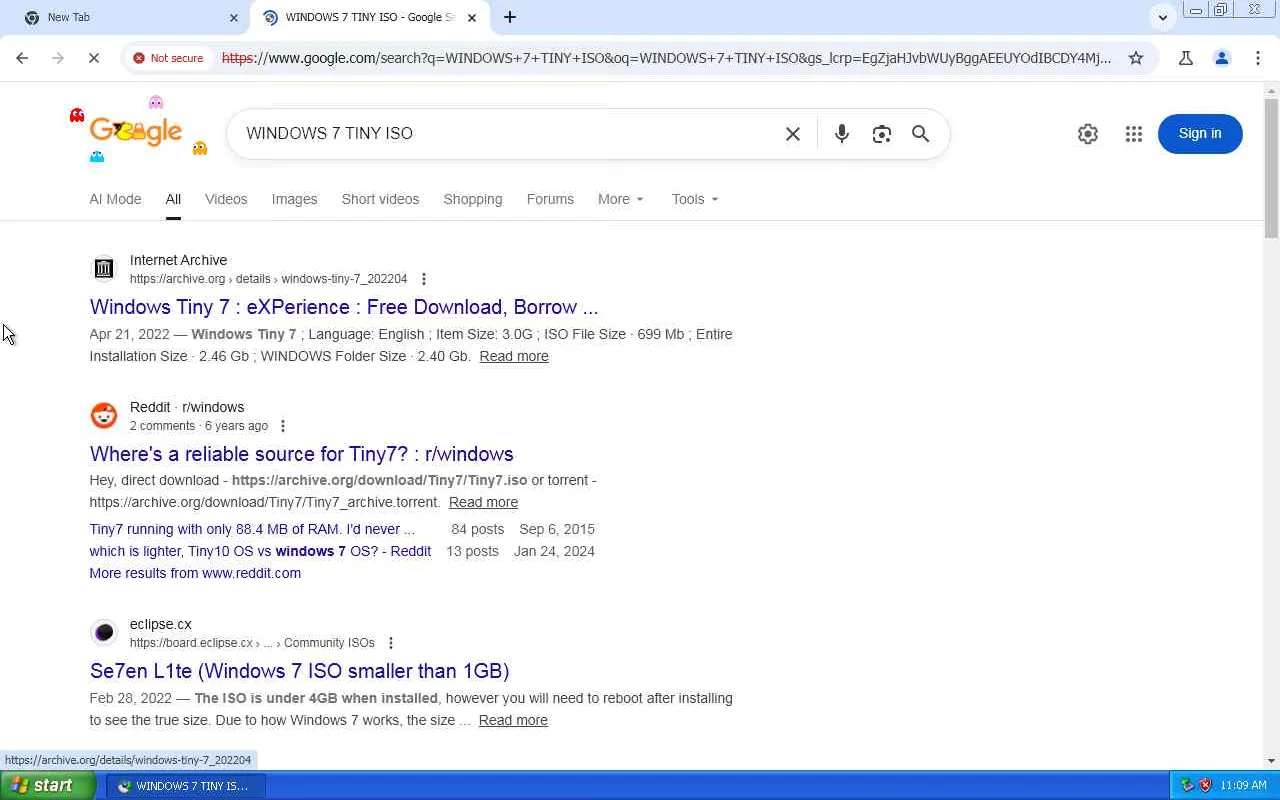
Task: Open More results from www.reddit.com
Action: click(195, 573)
